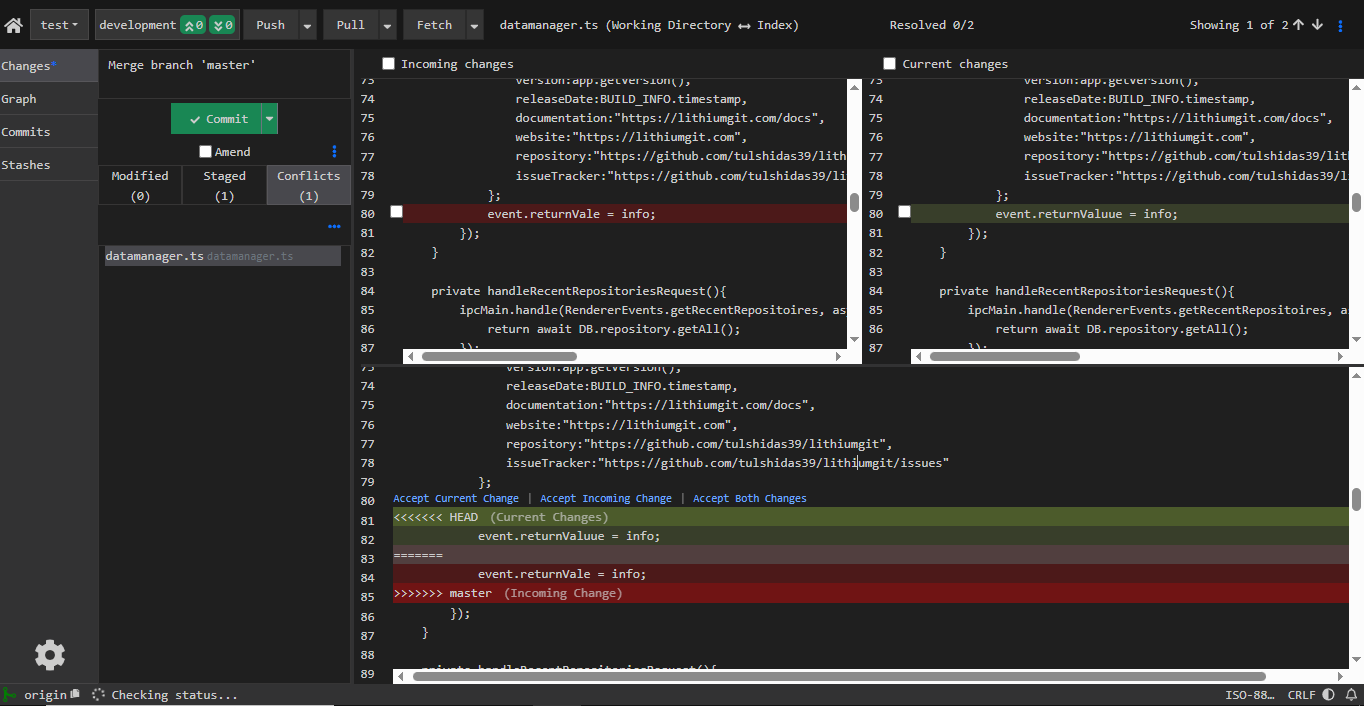The height and width of the screenshot is (706, 1364).
Task: Click 'Showing 1 of 2' text
Action: pyautogui.click(x=1238, y=25)
